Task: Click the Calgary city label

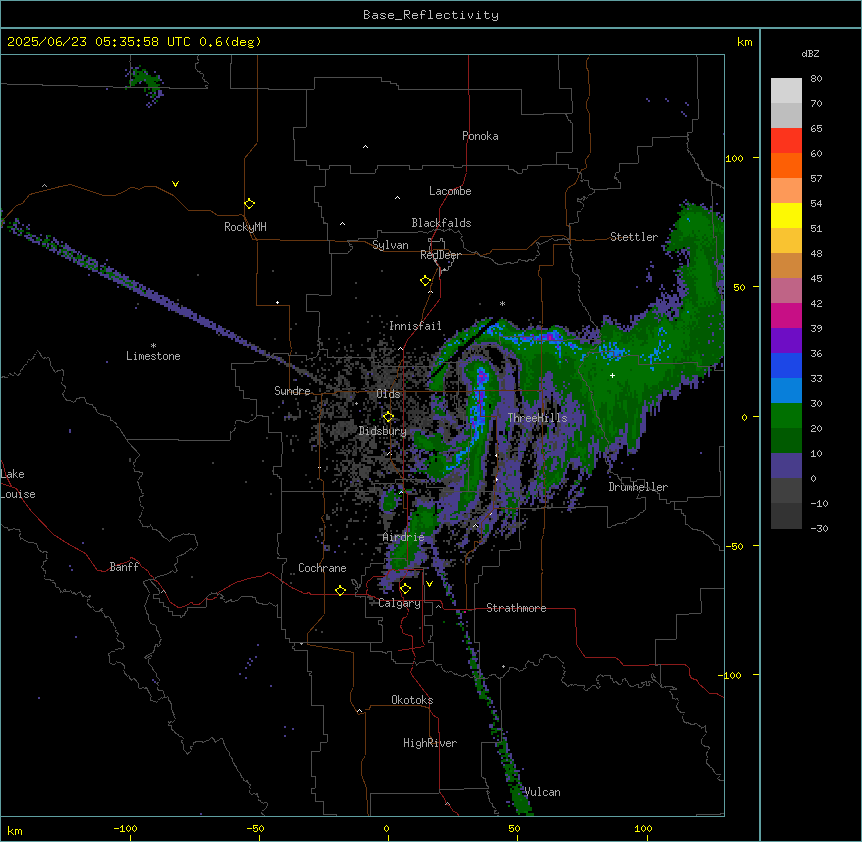Action: click(399, 603)
